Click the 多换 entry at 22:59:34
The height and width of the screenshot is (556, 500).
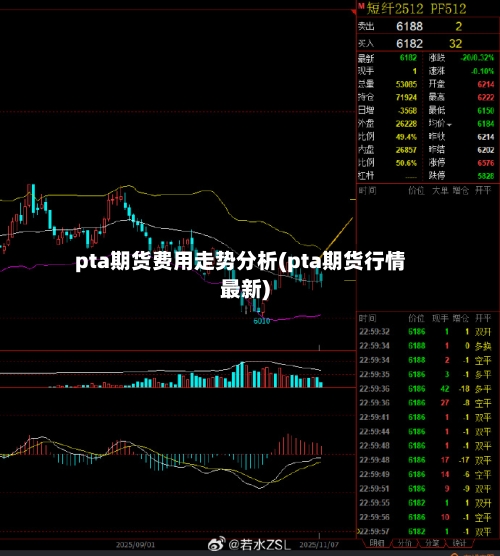[x=483, y=346]
